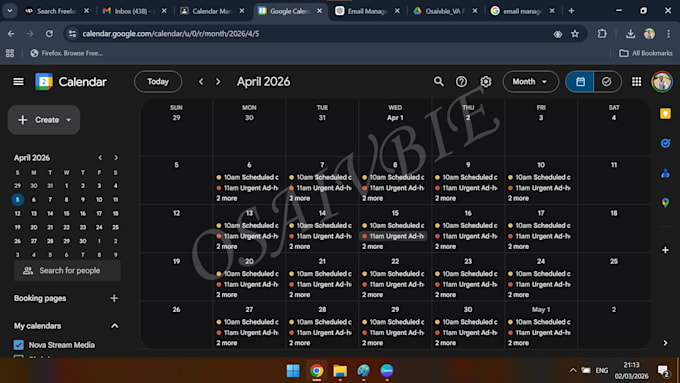Image resolution: width=680 pixels, height=383 pixels.
Task: Click the browser back arrow
Action: pos(11,33)
